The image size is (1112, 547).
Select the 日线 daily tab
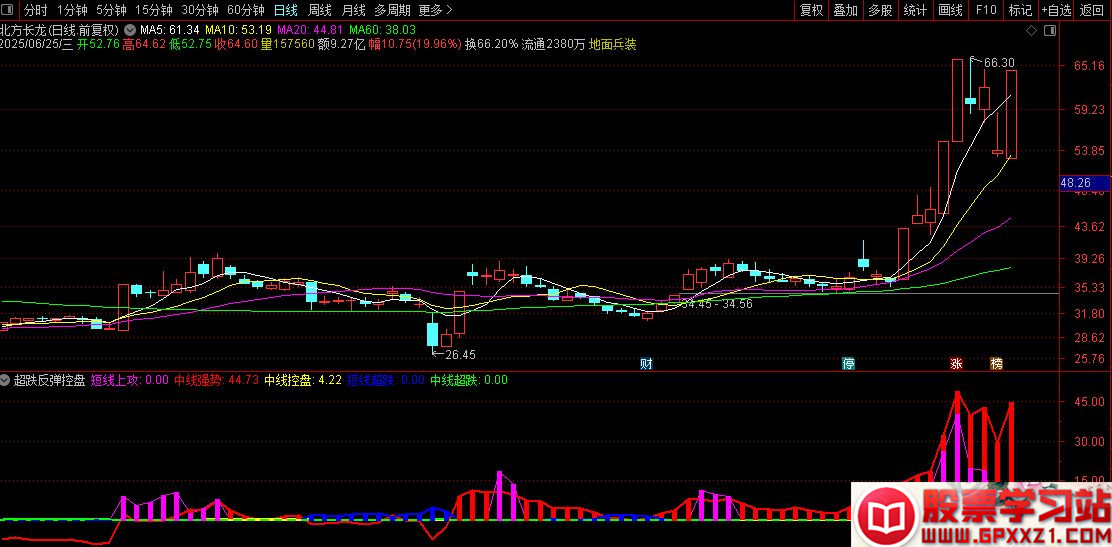click(x=287, y=10)
